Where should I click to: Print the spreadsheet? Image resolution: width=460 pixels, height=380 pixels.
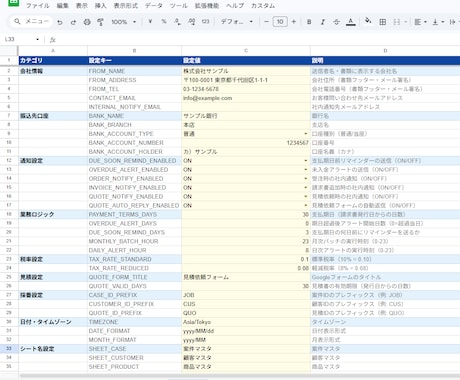click(87, 22)
